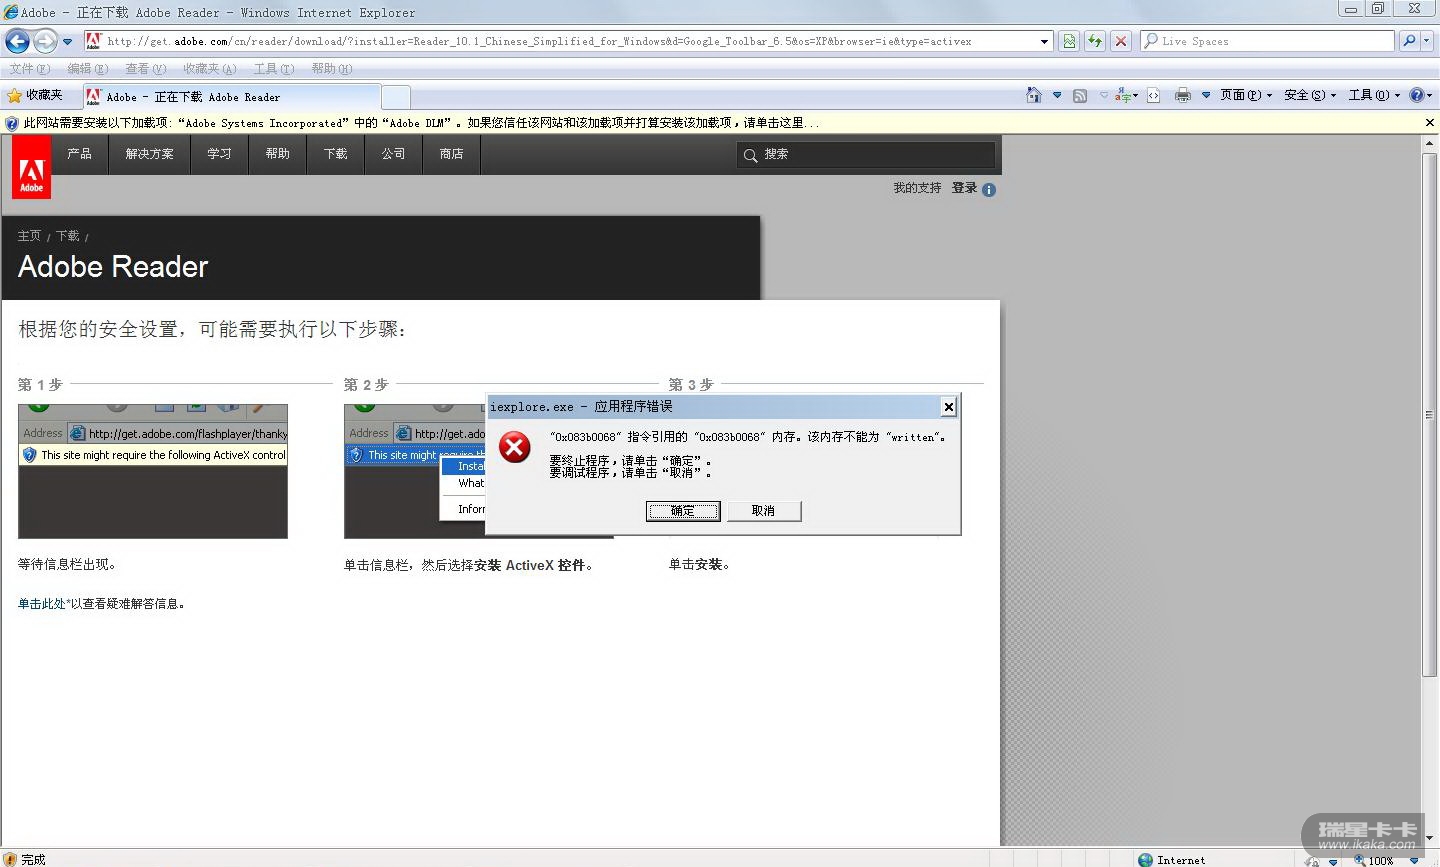The width and height of the screenshot is (1440, 867).
Task: Click the Live Spaces search box
Action: tap(1267, 41)
